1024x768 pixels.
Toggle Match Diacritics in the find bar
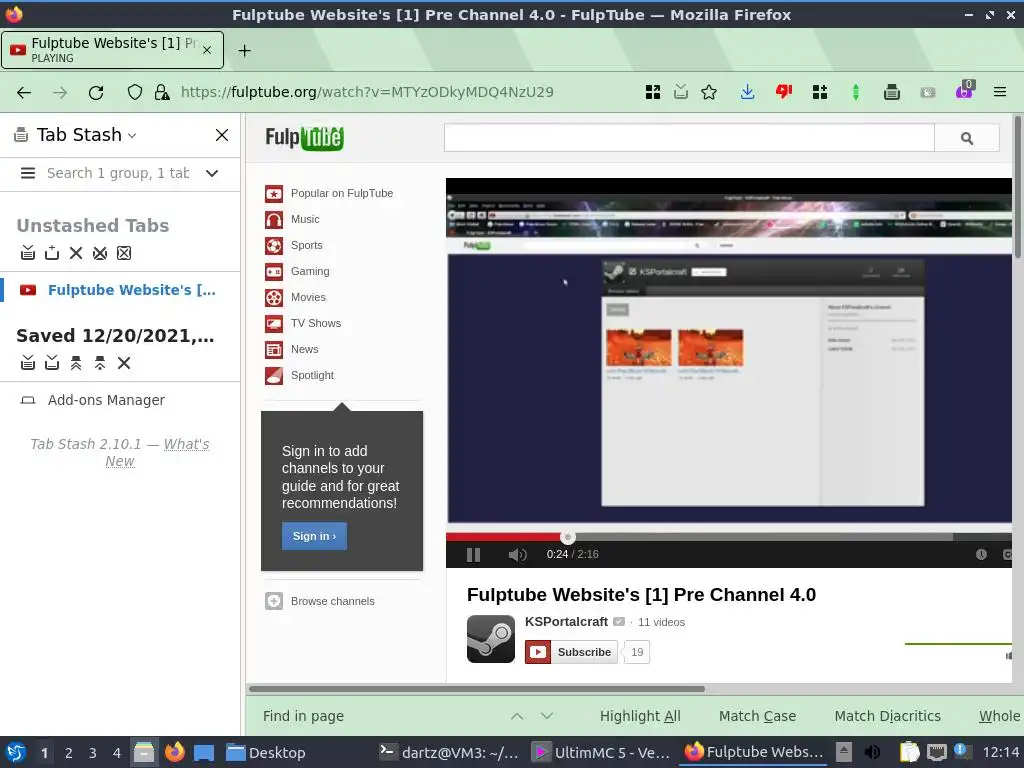[888, 716]
